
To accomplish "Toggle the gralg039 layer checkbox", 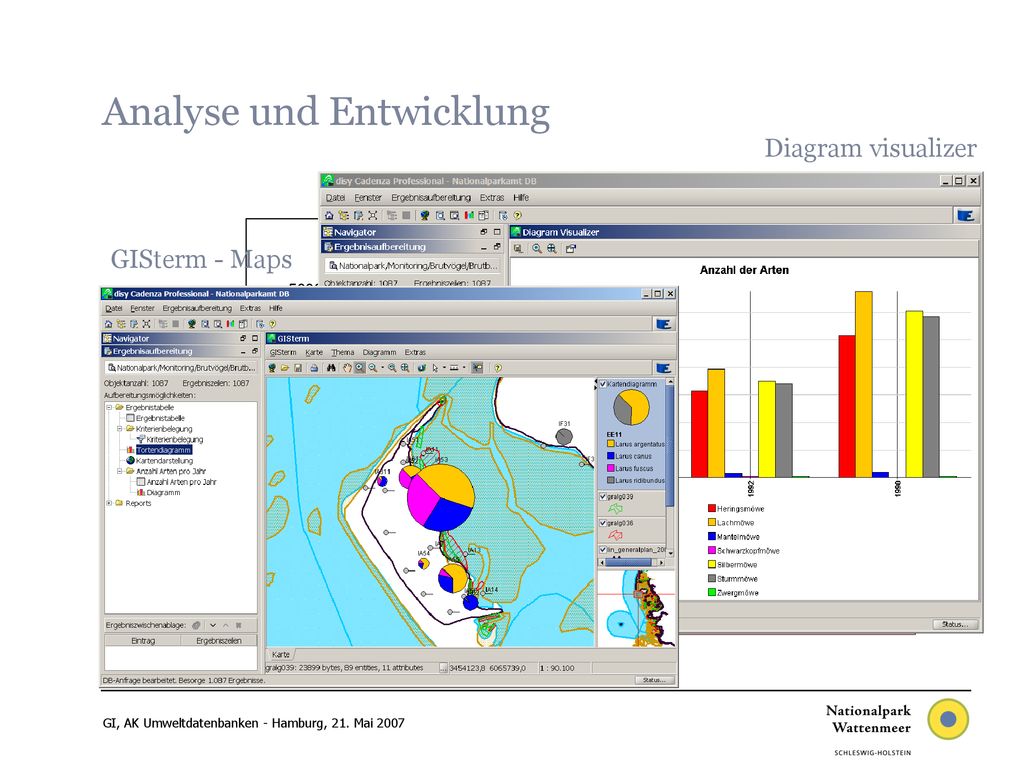I will click(x=603, y=497).
